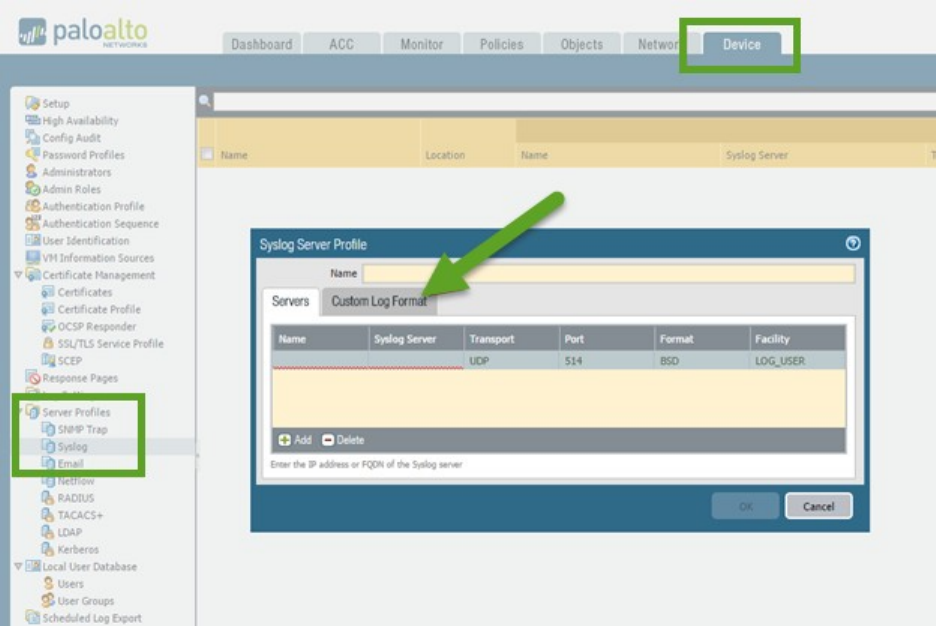The image size is (936, 626).
Task: Open the UDP transport cell
Action: [x=511, y=360]
